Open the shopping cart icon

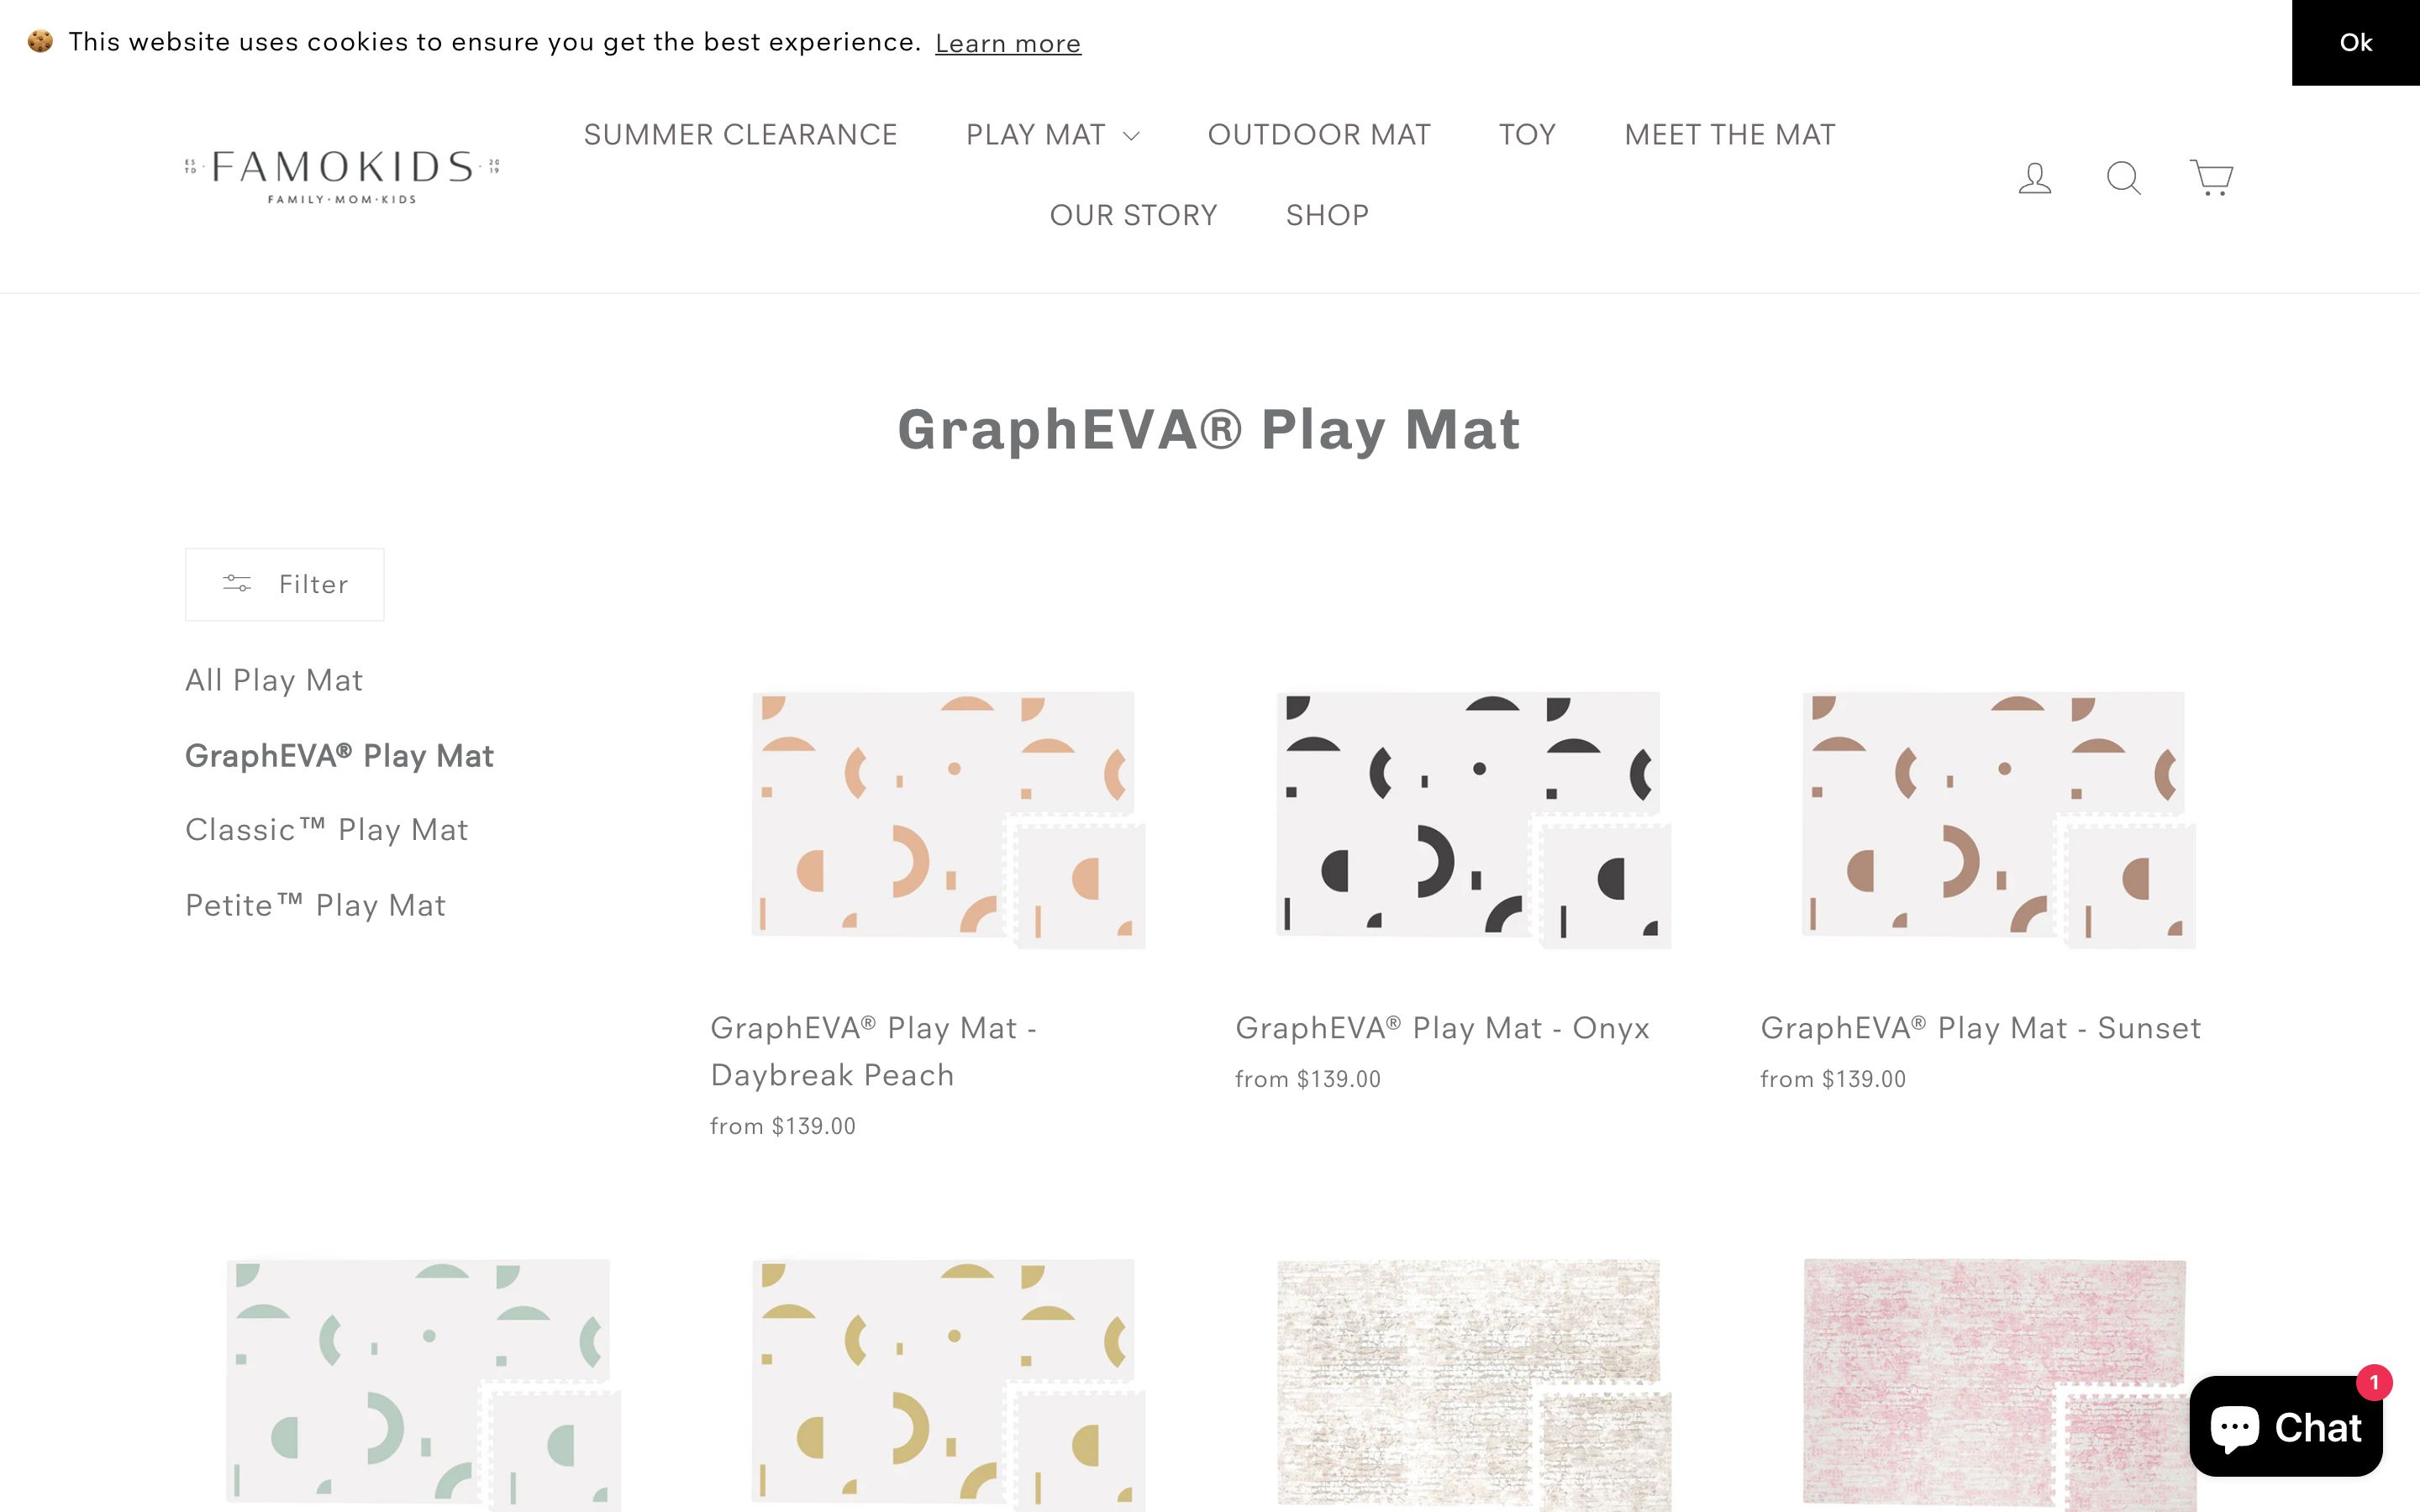pyautogui.click(x=2210, y=178)
